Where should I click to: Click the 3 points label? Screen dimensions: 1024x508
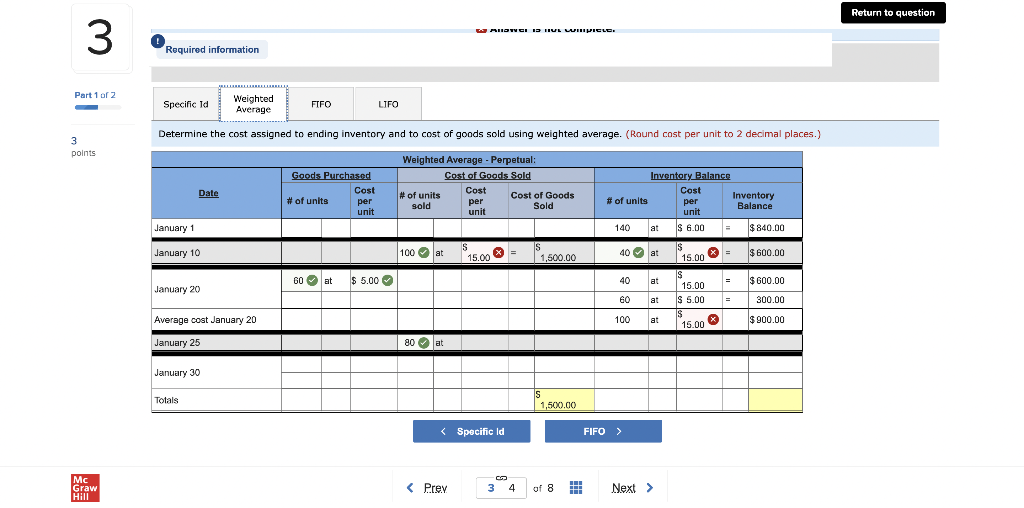83,147
